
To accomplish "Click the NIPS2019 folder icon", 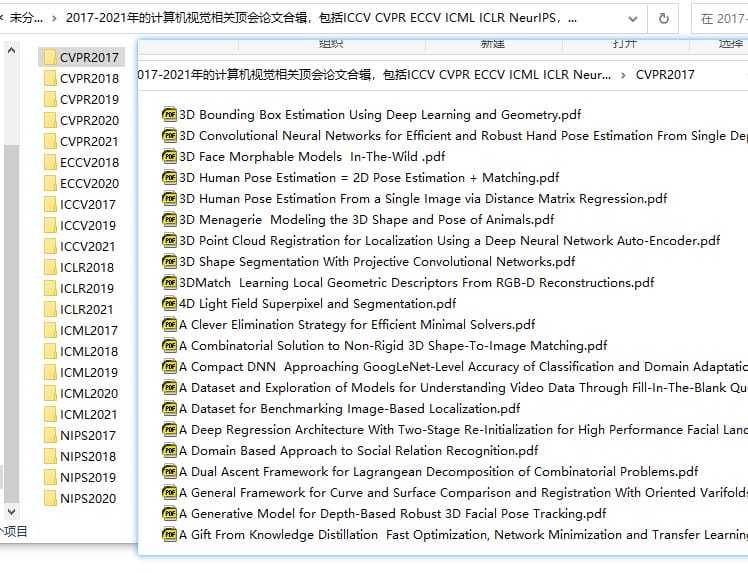I will (x=50, y=477).
